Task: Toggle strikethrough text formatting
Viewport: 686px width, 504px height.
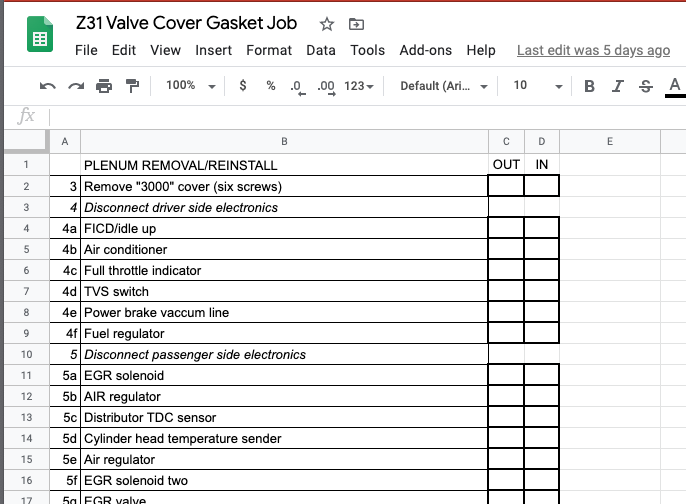Action: (646, 87)
